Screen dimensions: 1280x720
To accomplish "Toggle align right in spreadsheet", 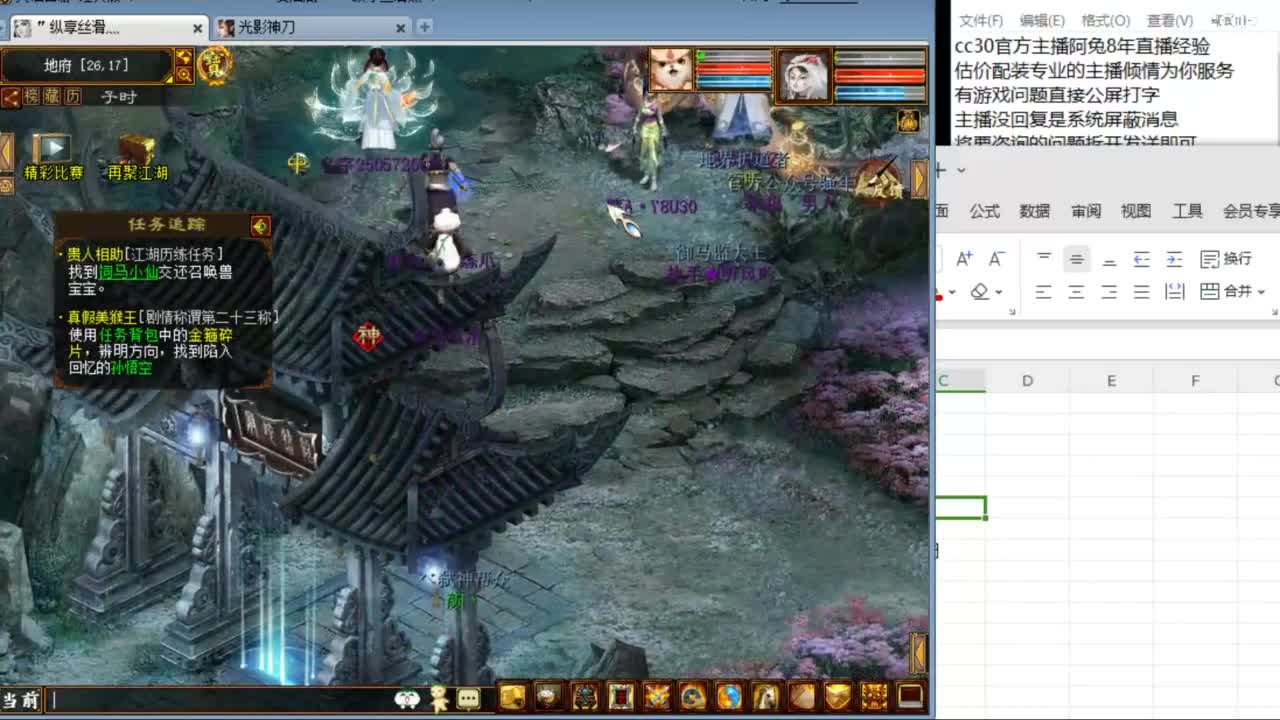I will pyautogui.click(x=1109, y=292).
